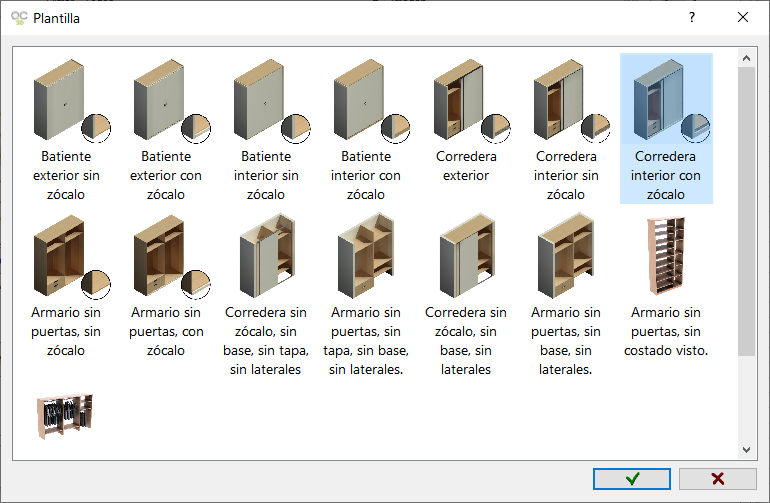This screenshot has width=770, height=503.
Task: Click the 'Corredera exterior' label text
Action: click(x=466, y=166)
